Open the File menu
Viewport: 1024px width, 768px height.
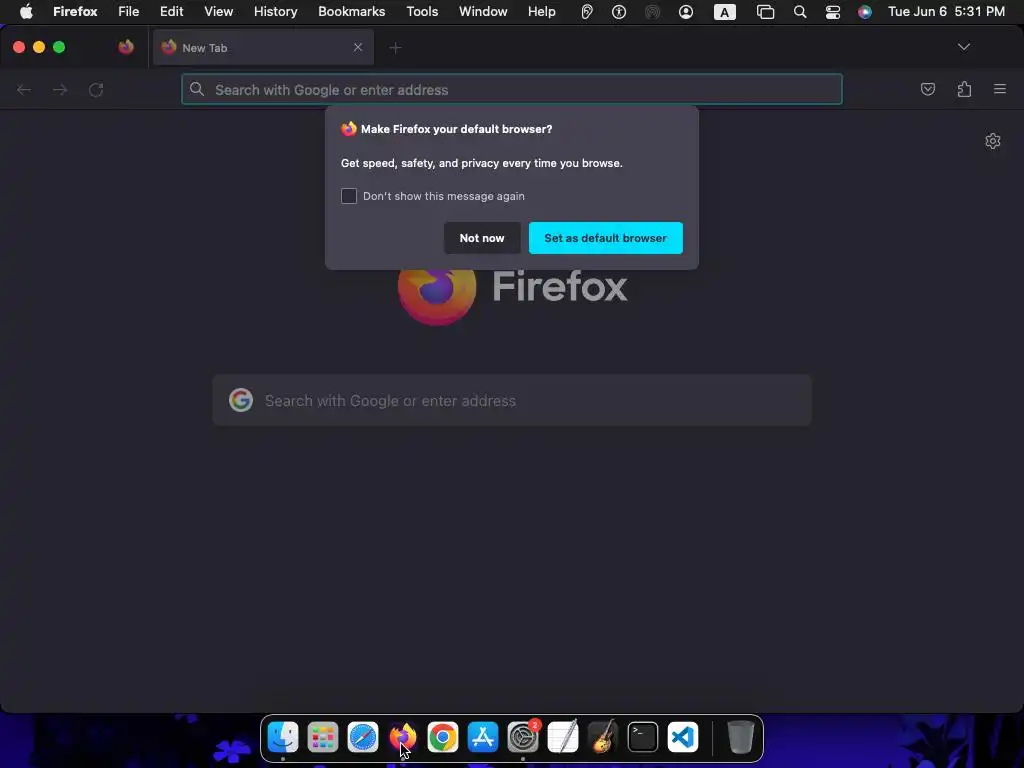tap(129, 11)
